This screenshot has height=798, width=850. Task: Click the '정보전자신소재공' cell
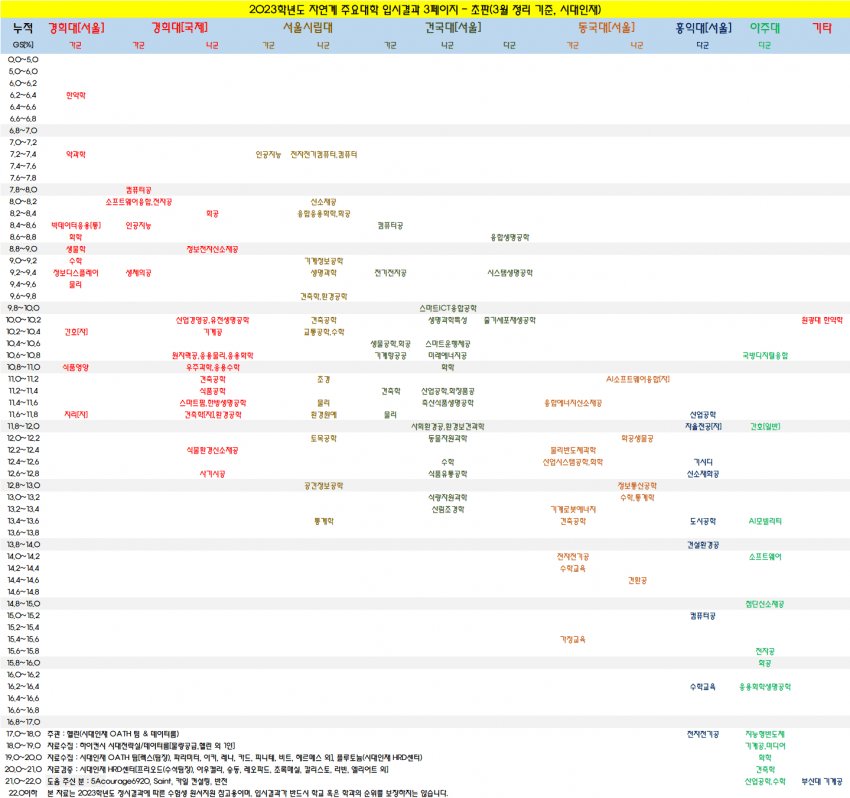[x=212, y=249]
